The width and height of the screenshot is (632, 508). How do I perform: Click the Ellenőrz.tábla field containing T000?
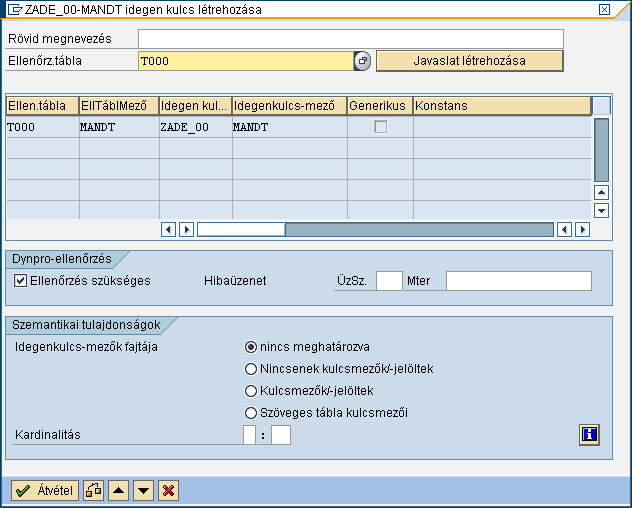(246, 61)
